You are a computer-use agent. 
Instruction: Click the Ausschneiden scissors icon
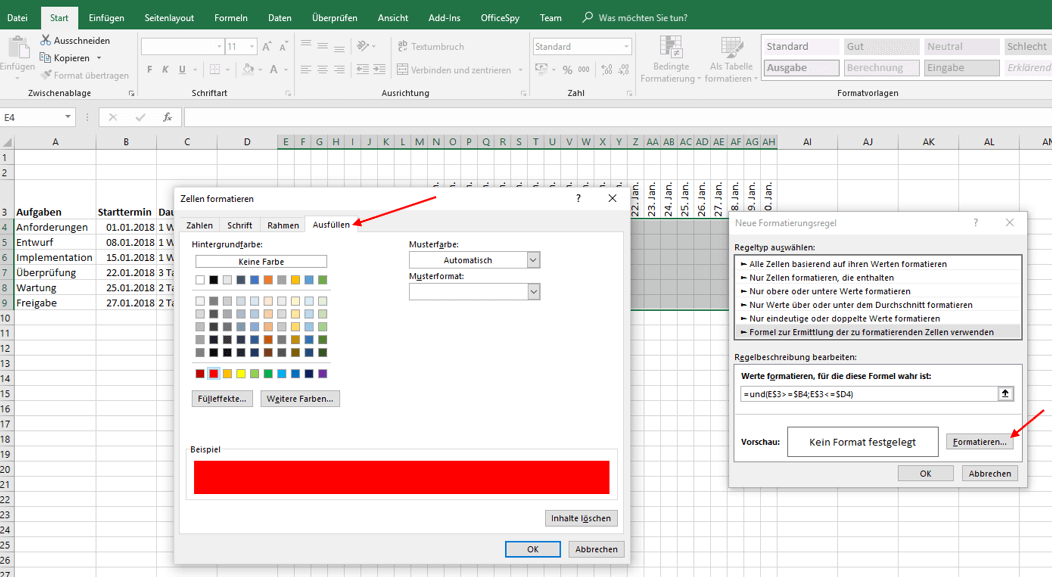pyautogui.click(x=46, y=41)
